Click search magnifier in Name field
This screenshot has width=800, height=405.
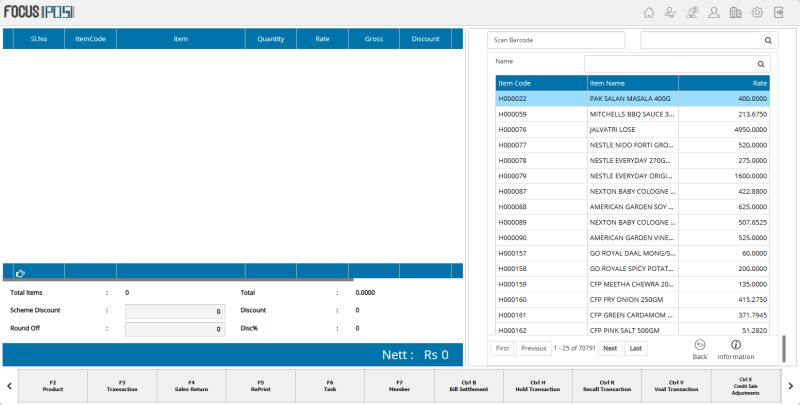[x=760, y=63]
